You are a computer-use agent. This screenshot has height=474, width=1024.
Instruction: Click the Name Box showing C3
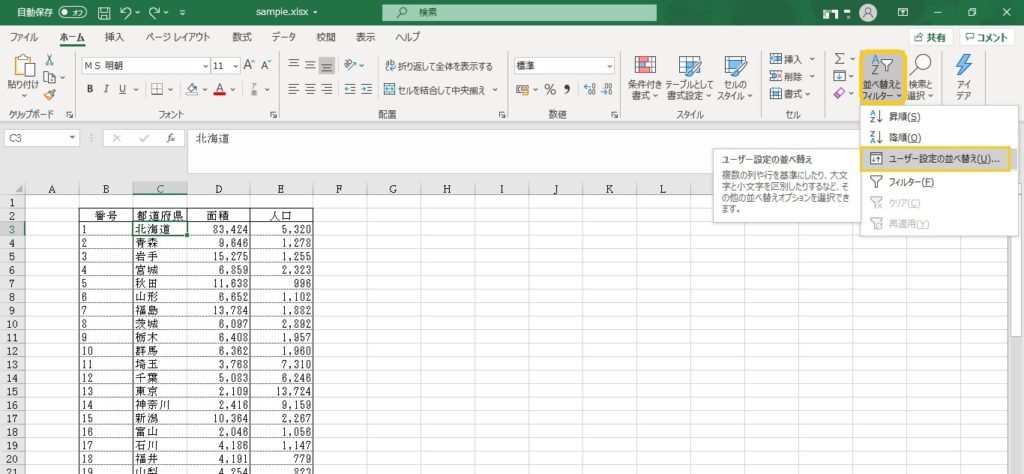click(36, 138)
